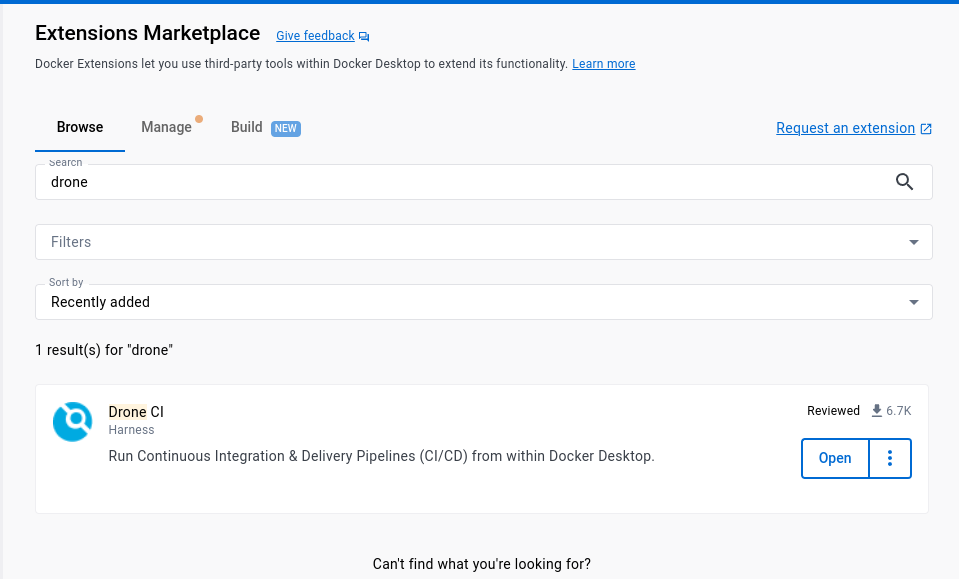Click the Request an extension link
959x579 pixels.
tap(845, 128)
